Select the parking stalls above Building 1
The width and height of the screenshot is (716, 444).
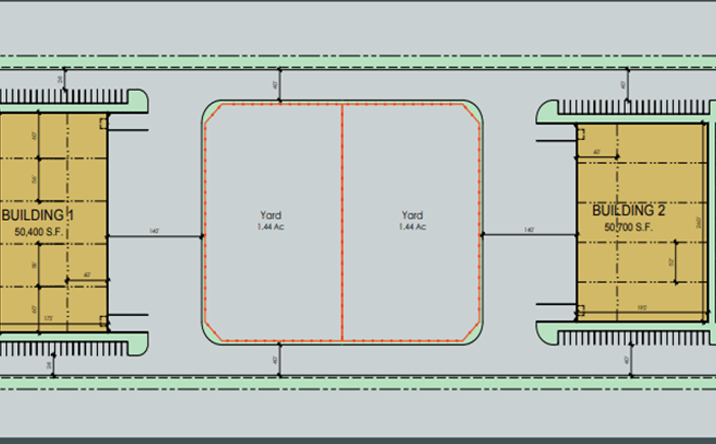point(64,96)
